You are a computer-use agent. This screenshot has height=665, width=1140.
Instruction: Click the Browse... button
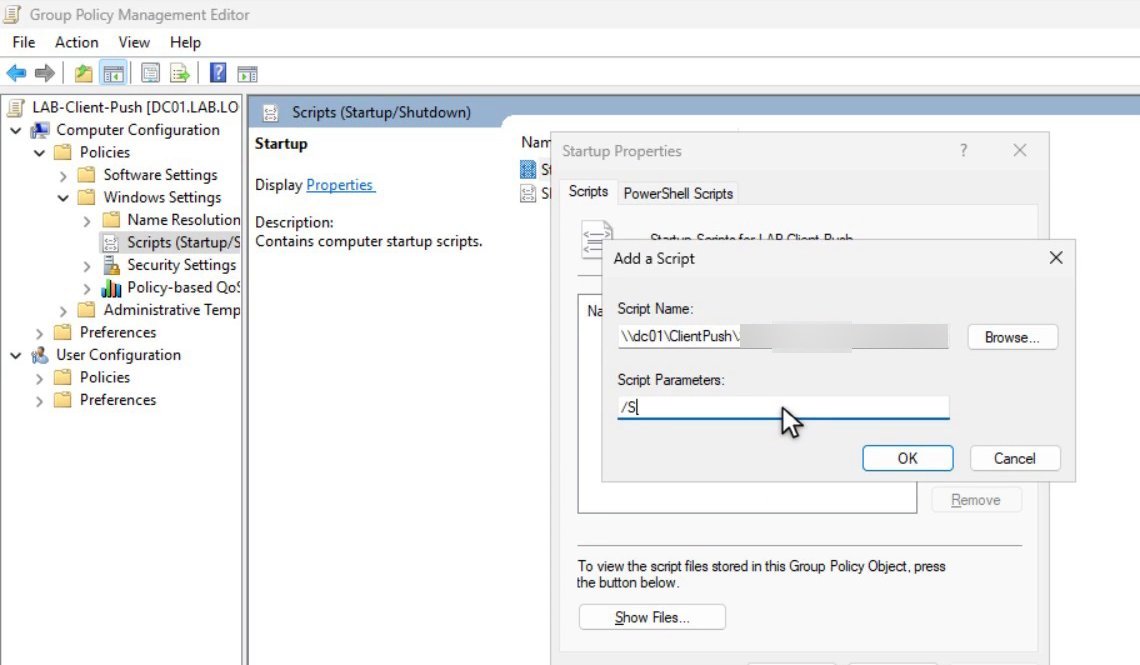1012,337
